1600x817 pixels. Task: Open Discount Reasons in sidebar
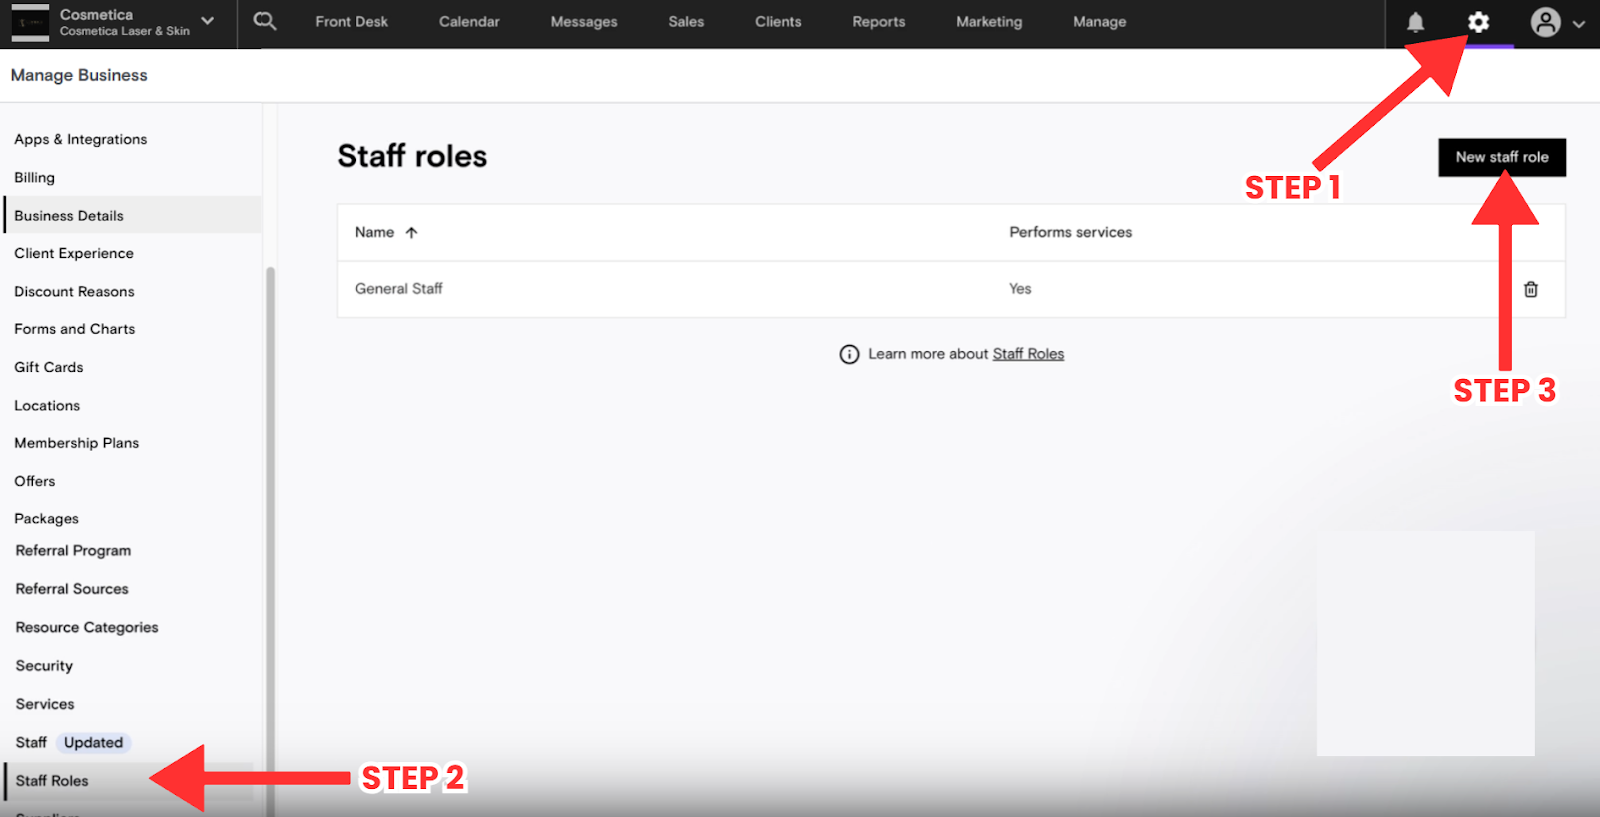click(74, 291)
